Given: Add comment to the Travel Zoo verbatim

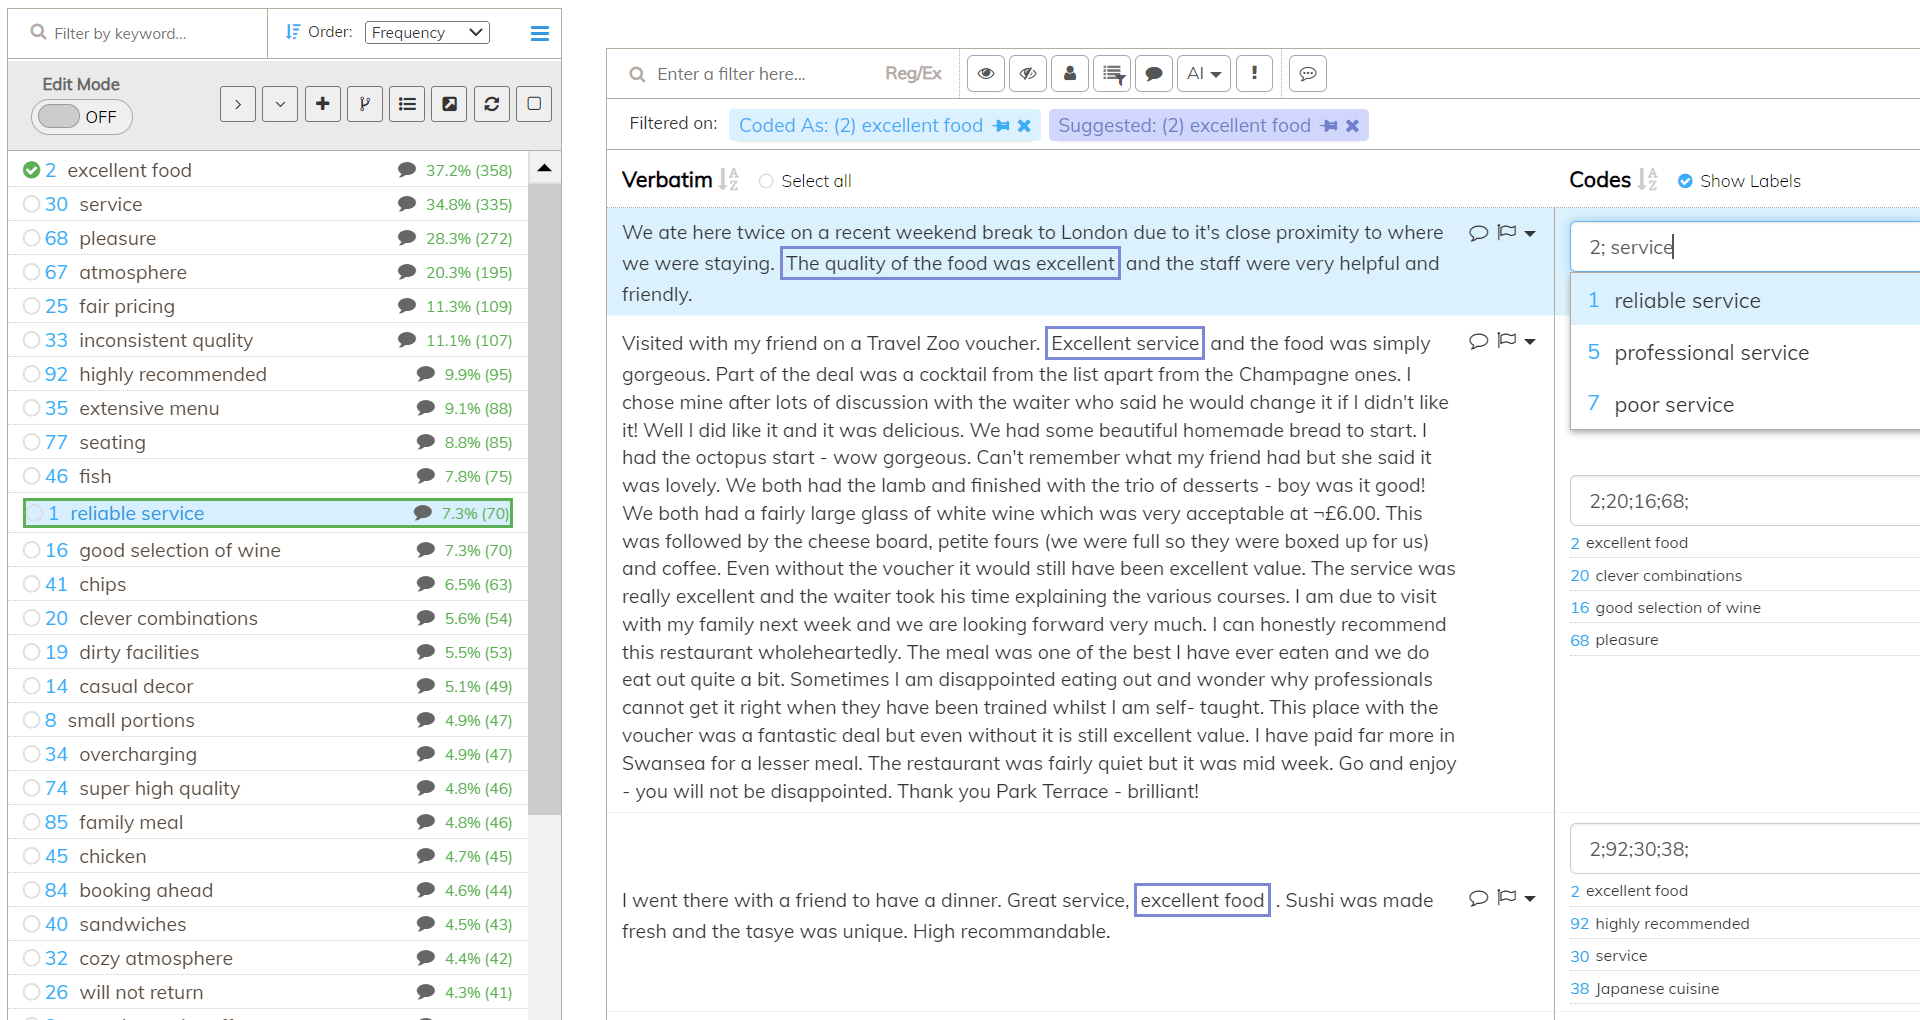Looking at the screenshot, I should (x=1478, y=341).
